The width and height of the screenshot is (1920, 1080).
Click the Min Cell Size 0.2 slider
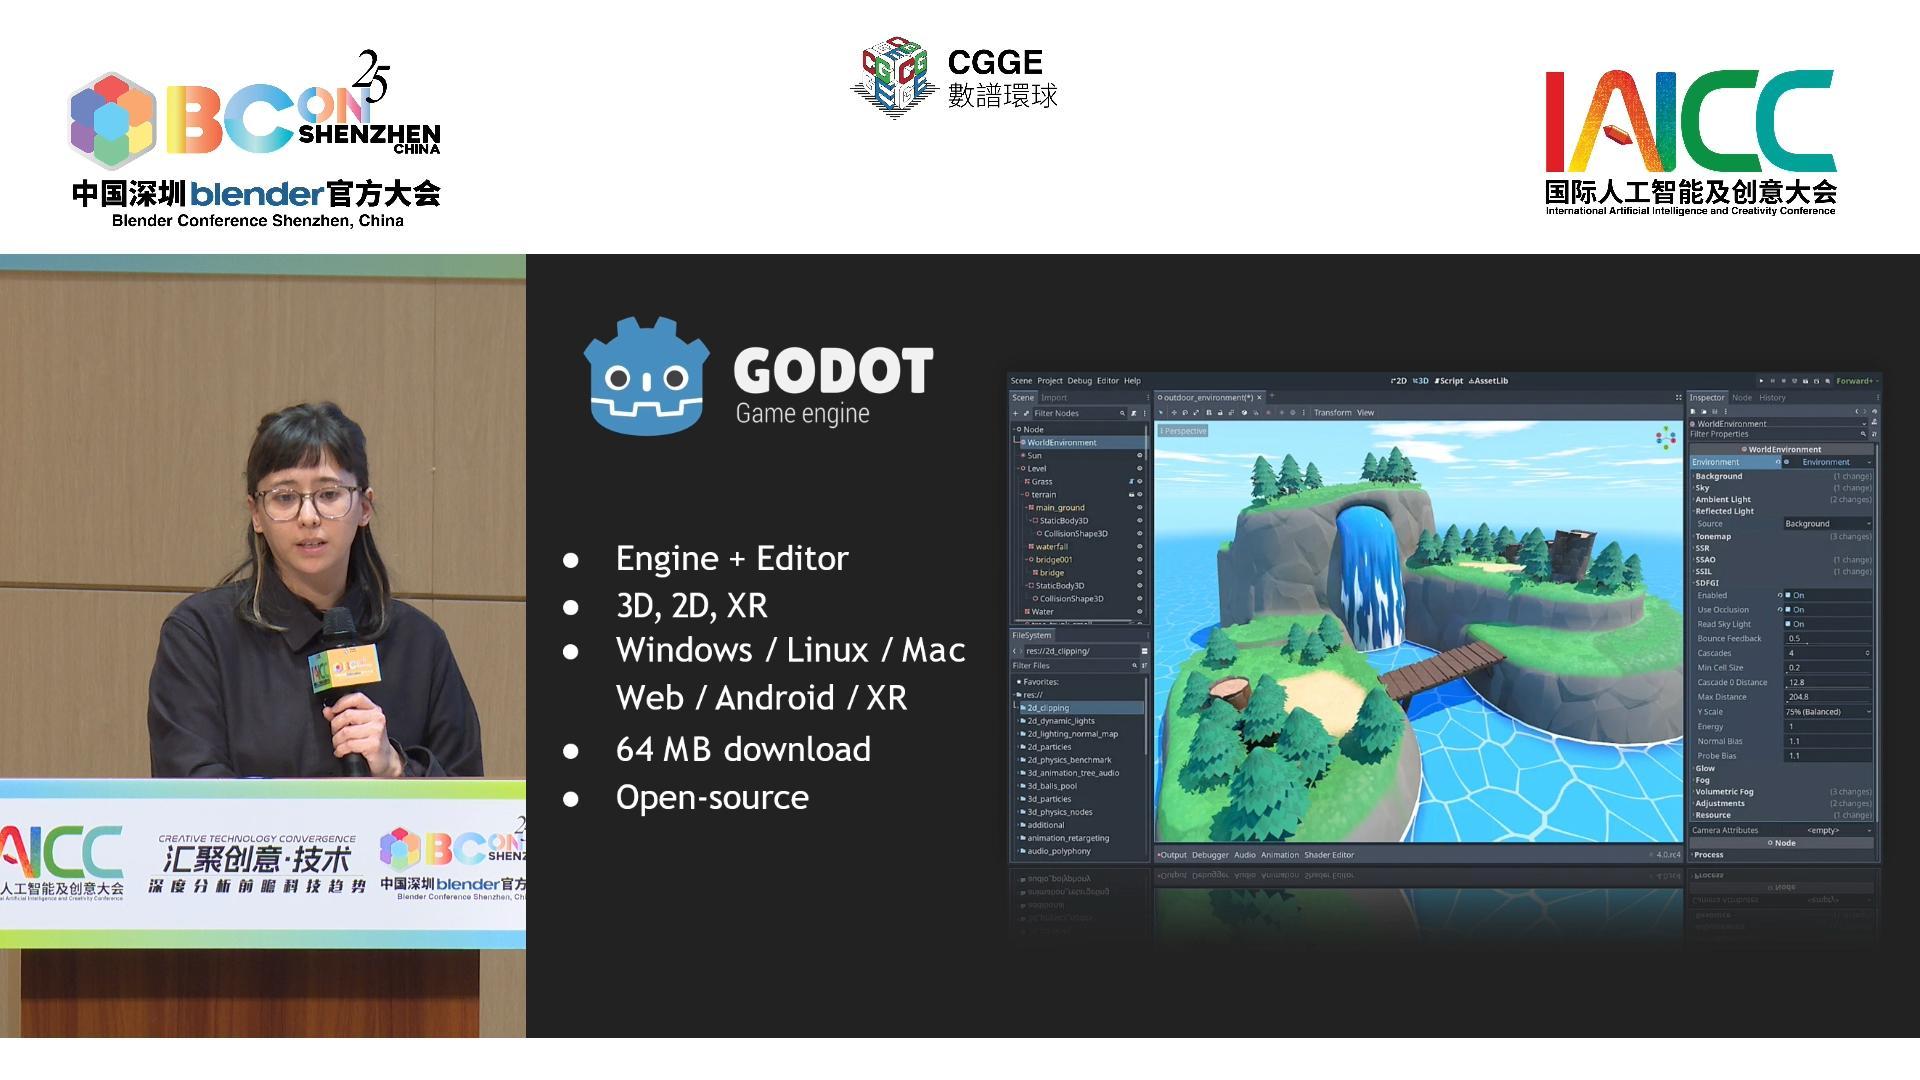tap(1828, 668)
